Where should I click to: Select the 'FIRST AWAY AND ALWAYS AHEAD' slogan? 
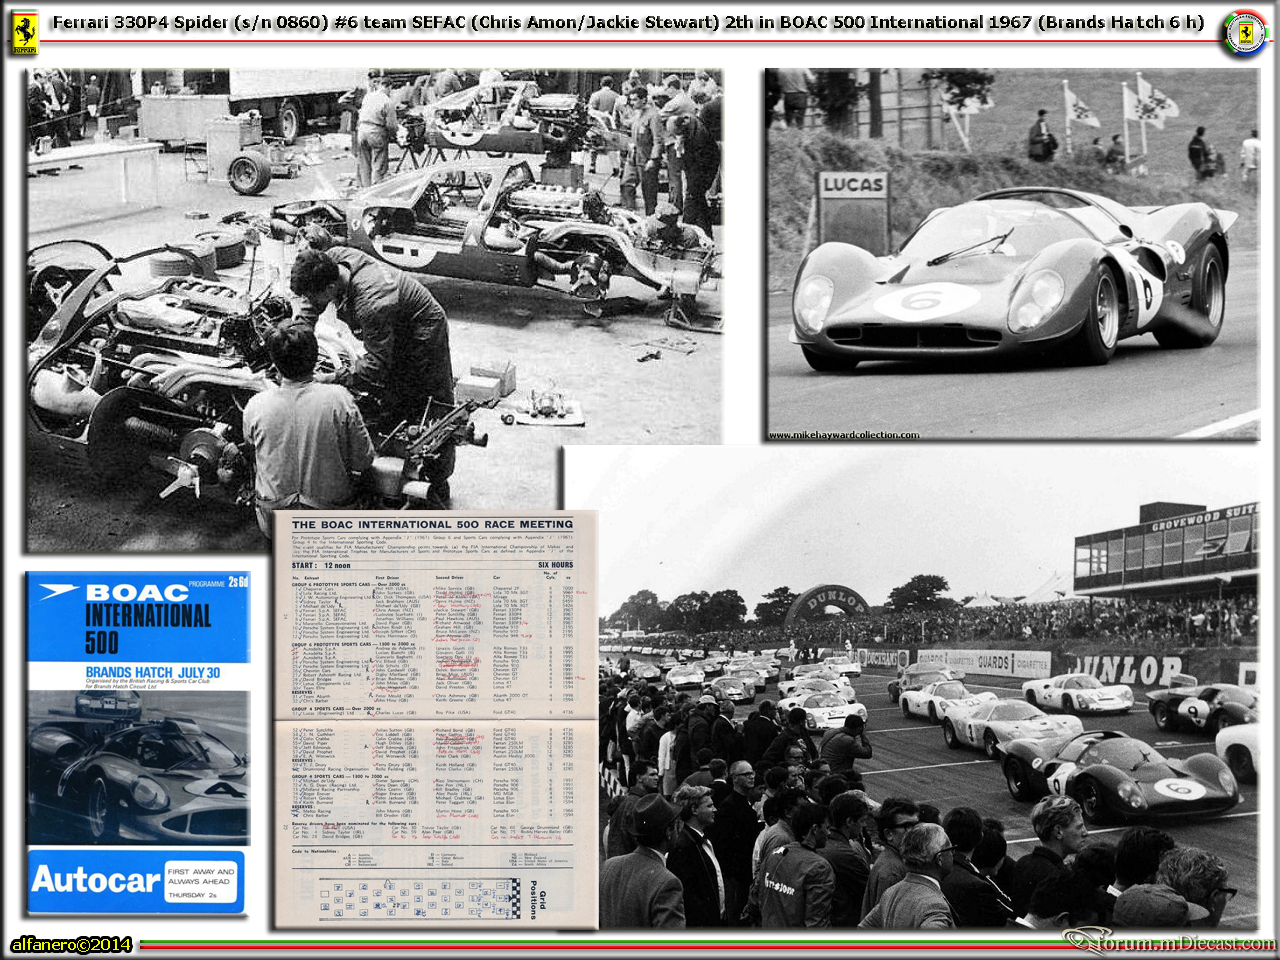coord(201,877)
